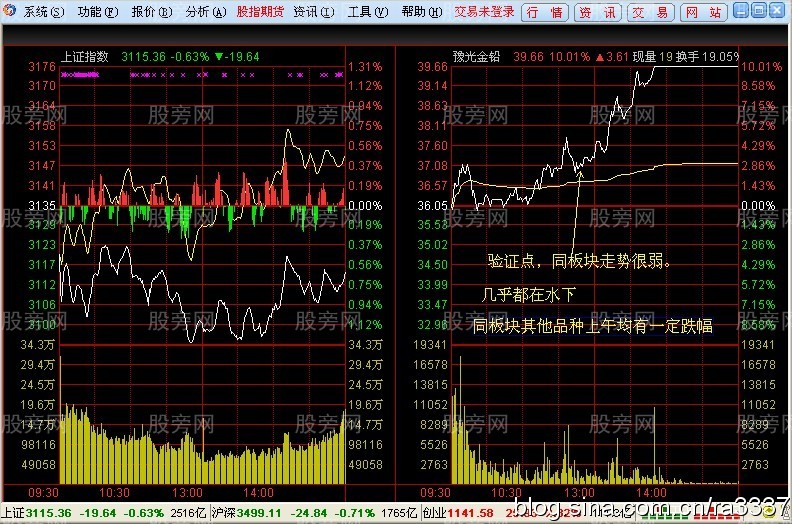The width and height of the screenshot is (792, 524).
Task: Click the 8.58% red percent label
Action: tap(758, 86)
